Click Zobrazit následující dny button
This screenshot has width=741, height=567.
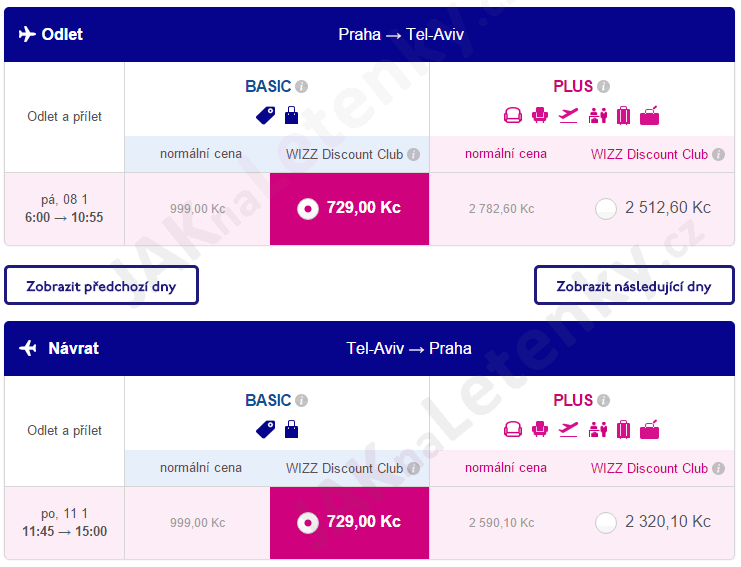pos(634,285)
